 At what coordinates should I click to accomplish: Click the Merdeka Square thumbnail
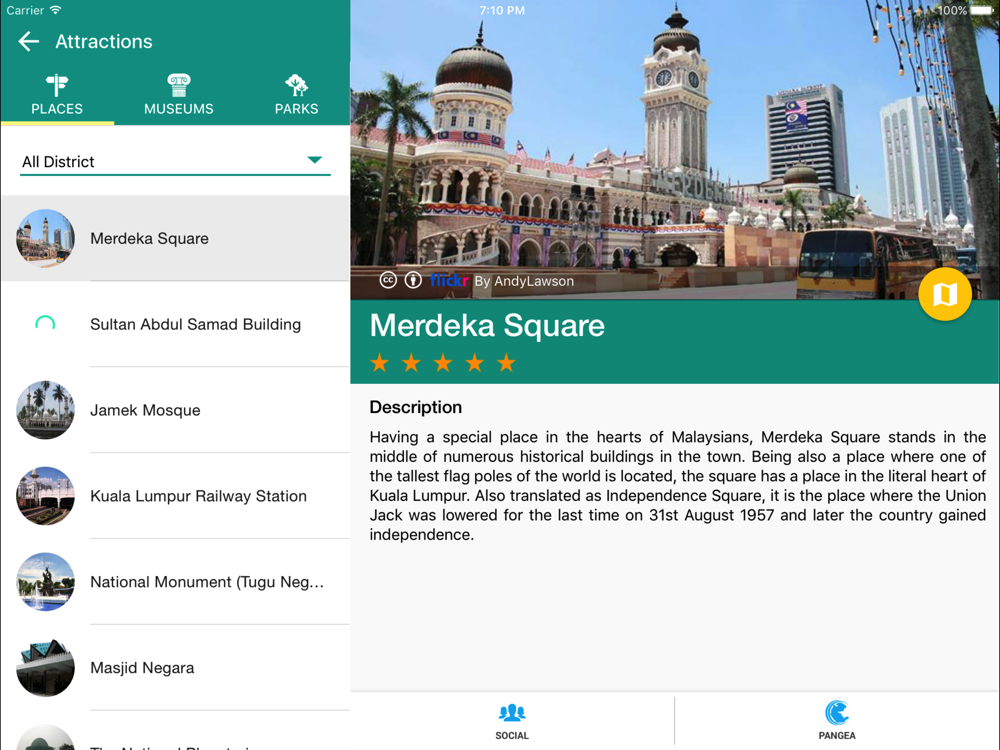coord(45,239)
